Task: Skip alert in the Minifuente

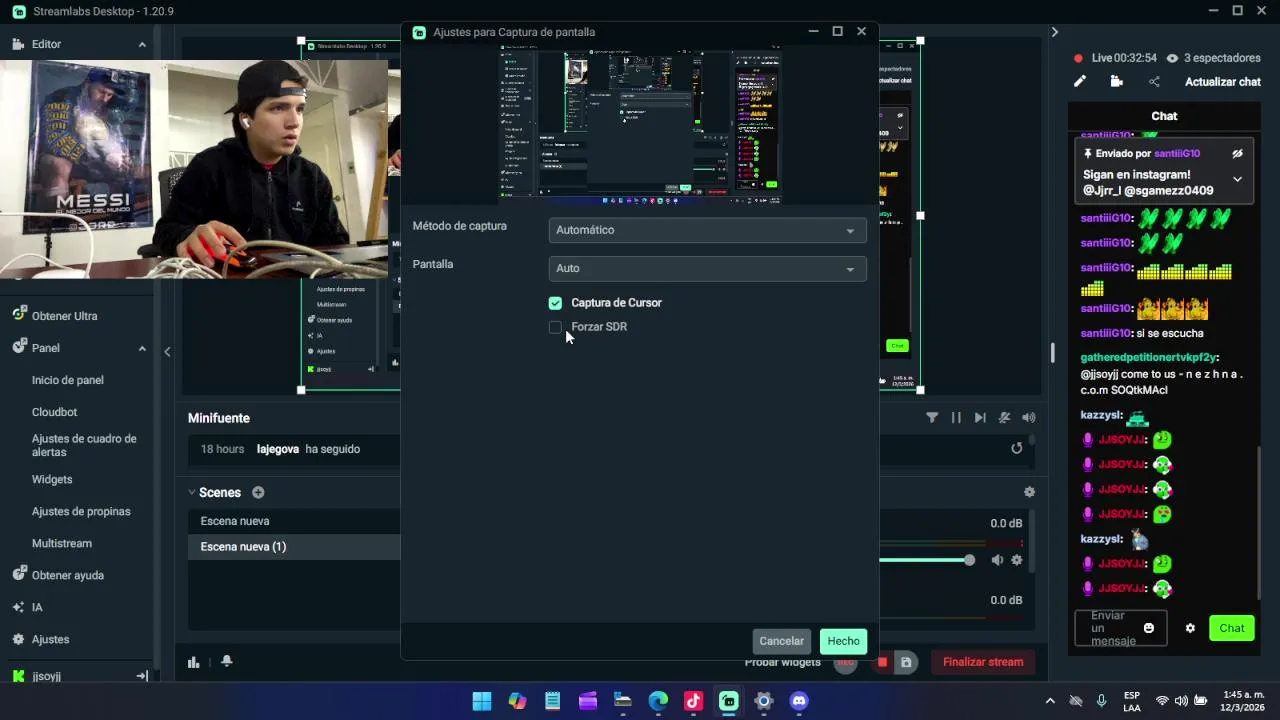Action: (980, 418)
